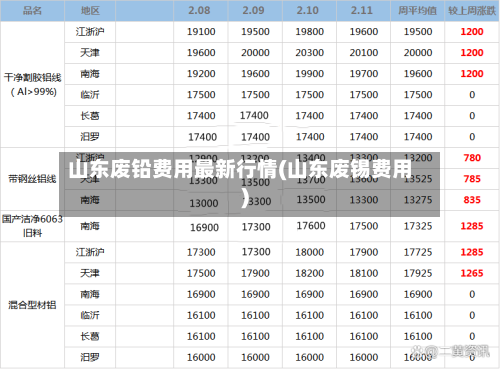This screenshot has width=500, height=369.
Task: Click the 20100 price cell
Action: (364, 53)
